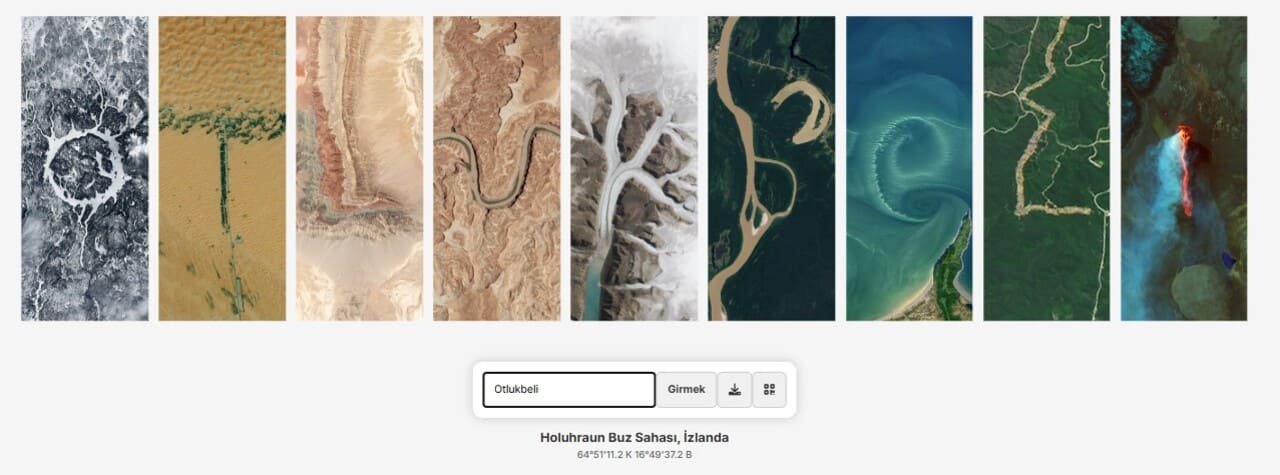Choose the red lava flow thumbnail
This screenshot has width=1280, height=475.
coord(1184,168)
